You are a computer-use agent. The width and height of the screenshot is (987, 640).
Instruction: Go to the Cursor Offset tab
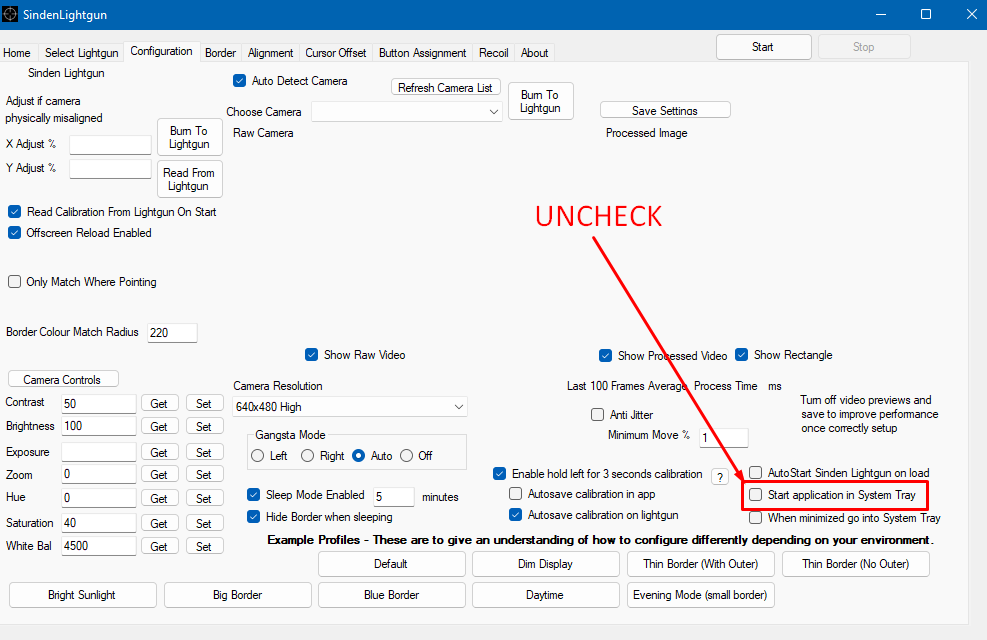[x=336, y=53]
